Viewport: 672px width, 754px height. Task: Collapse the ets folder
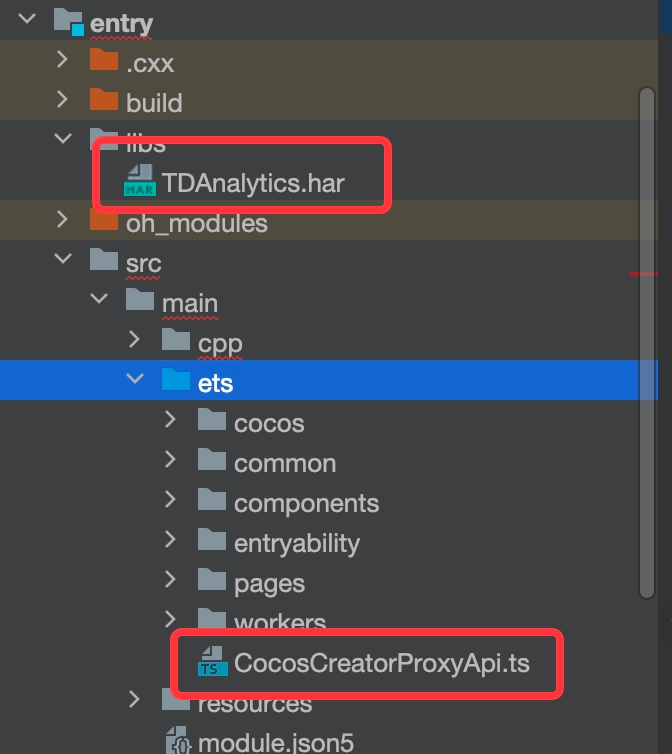[x=135, y=378]
